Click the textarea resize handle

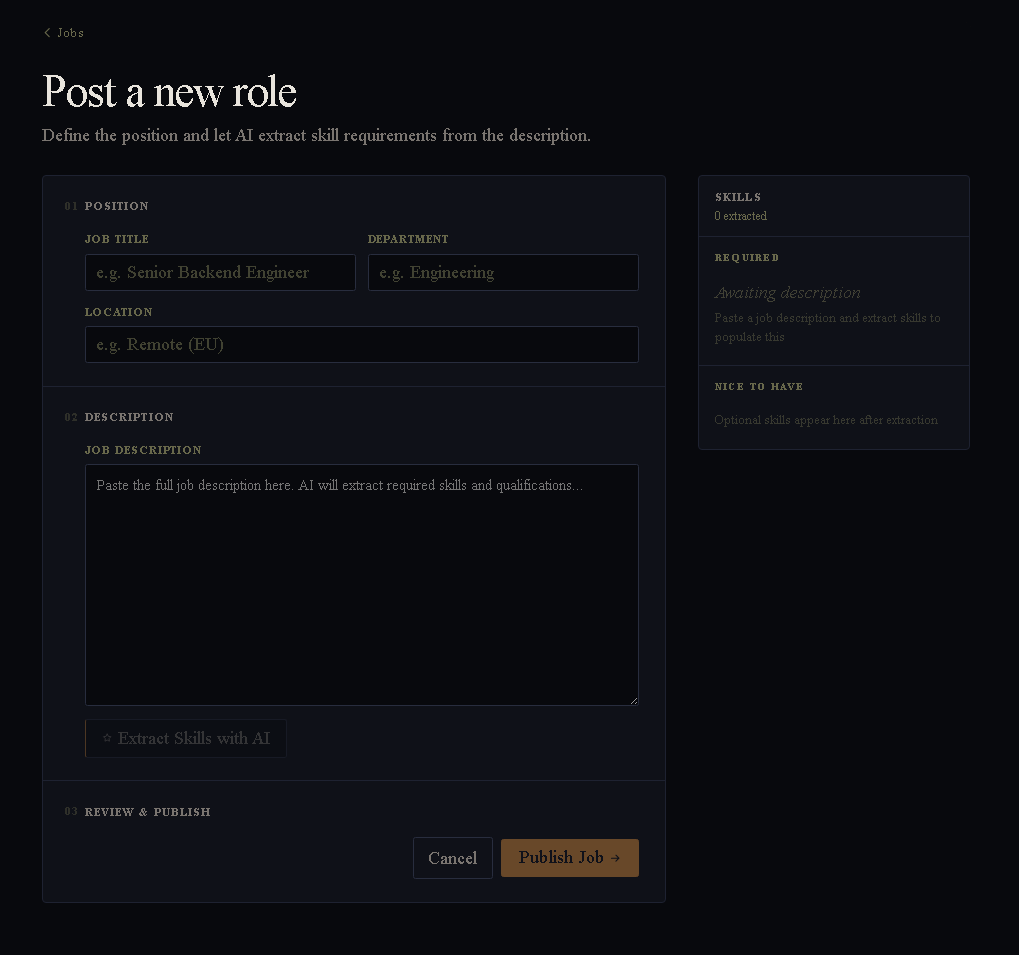point(634,701)
